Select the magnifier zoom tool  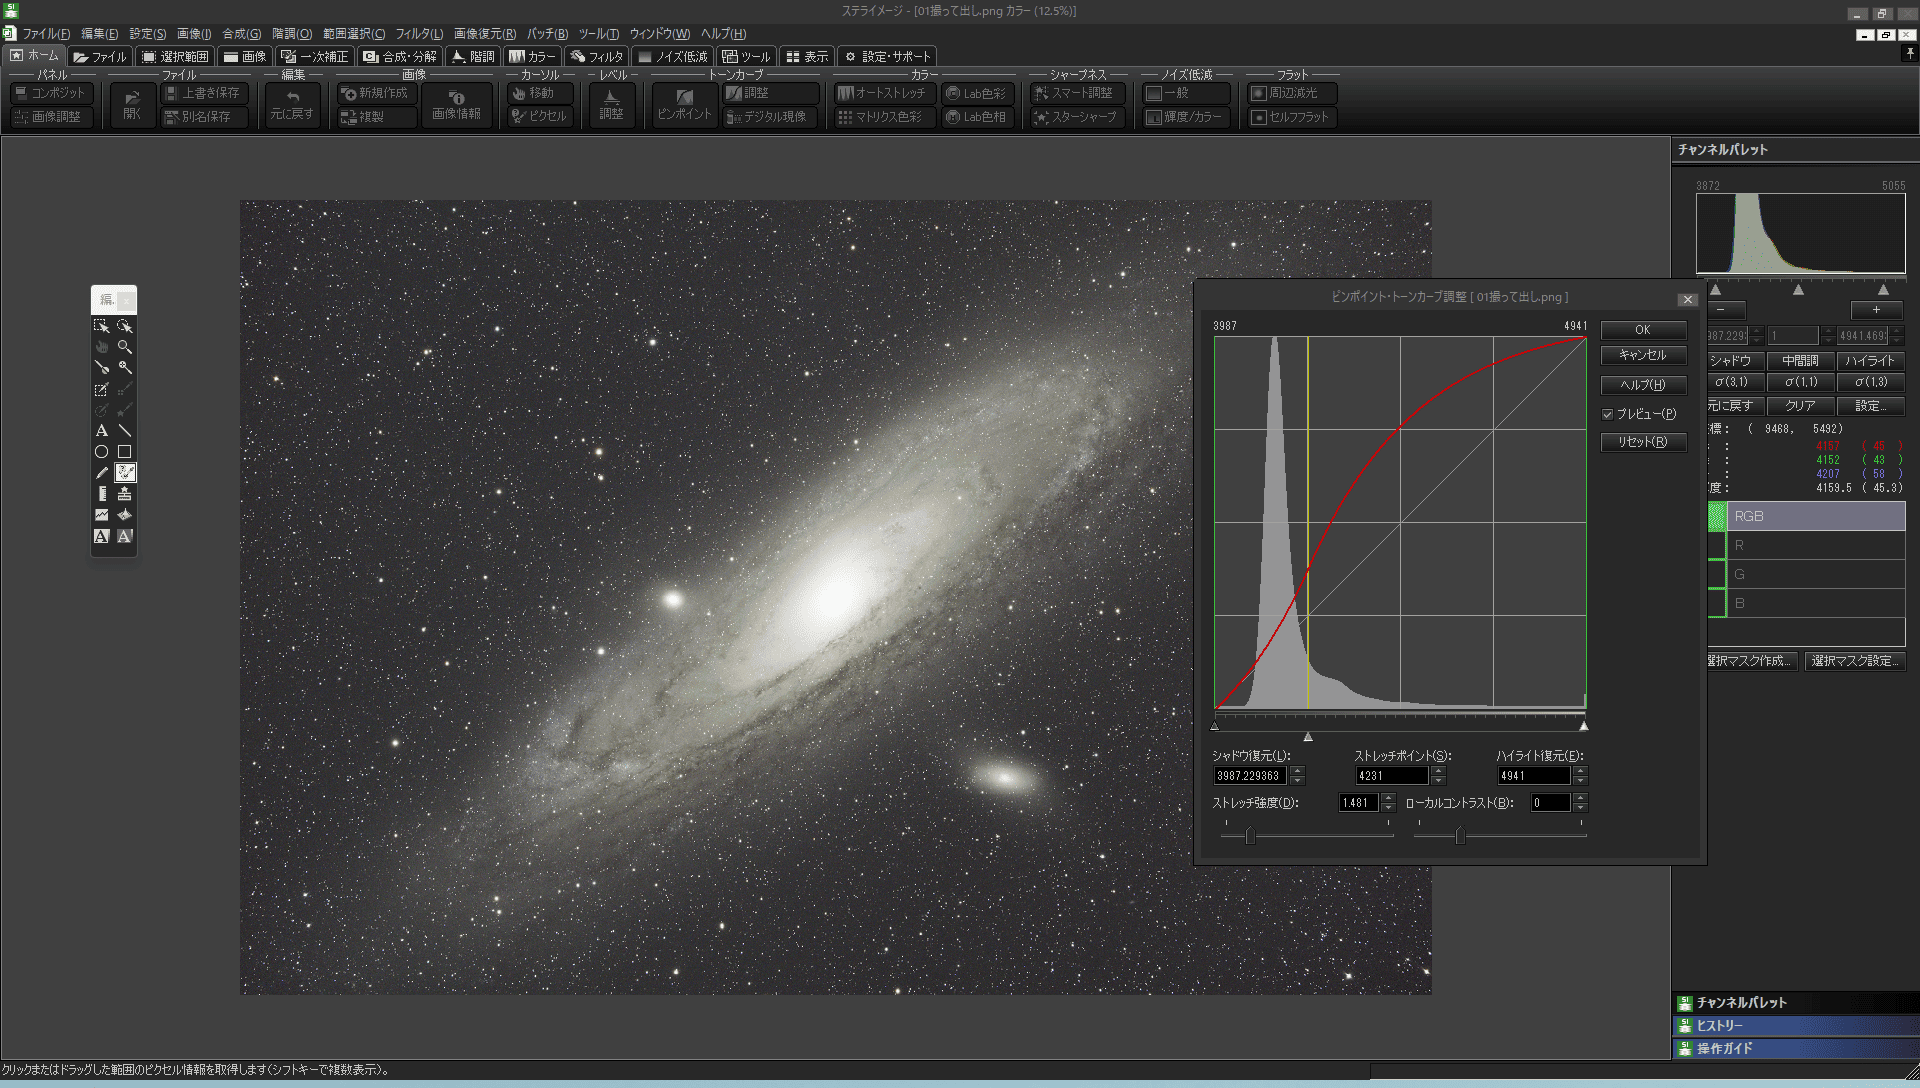pyautogui.click(x=125, y=347)
